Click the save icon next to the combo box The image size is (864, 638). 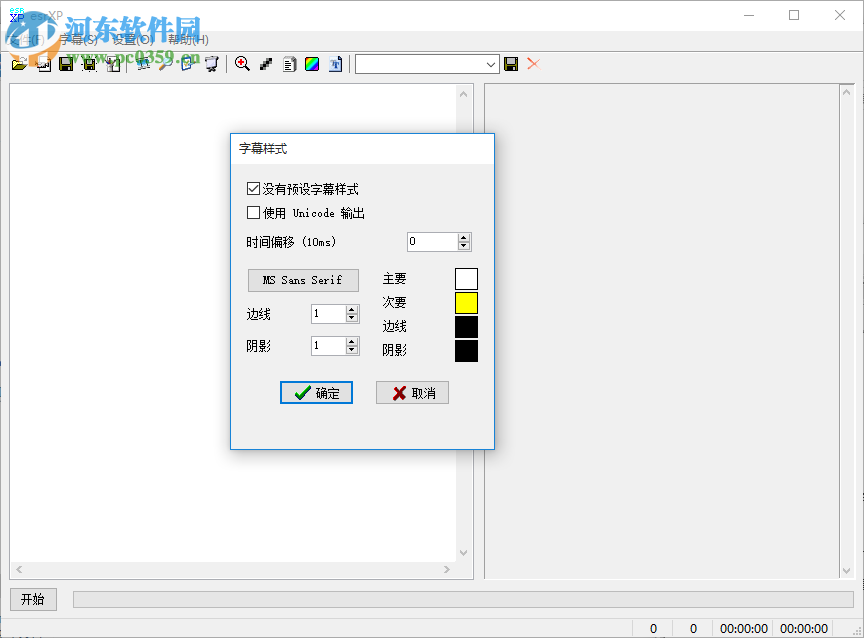pyautogui.click(x=511, y=63)
